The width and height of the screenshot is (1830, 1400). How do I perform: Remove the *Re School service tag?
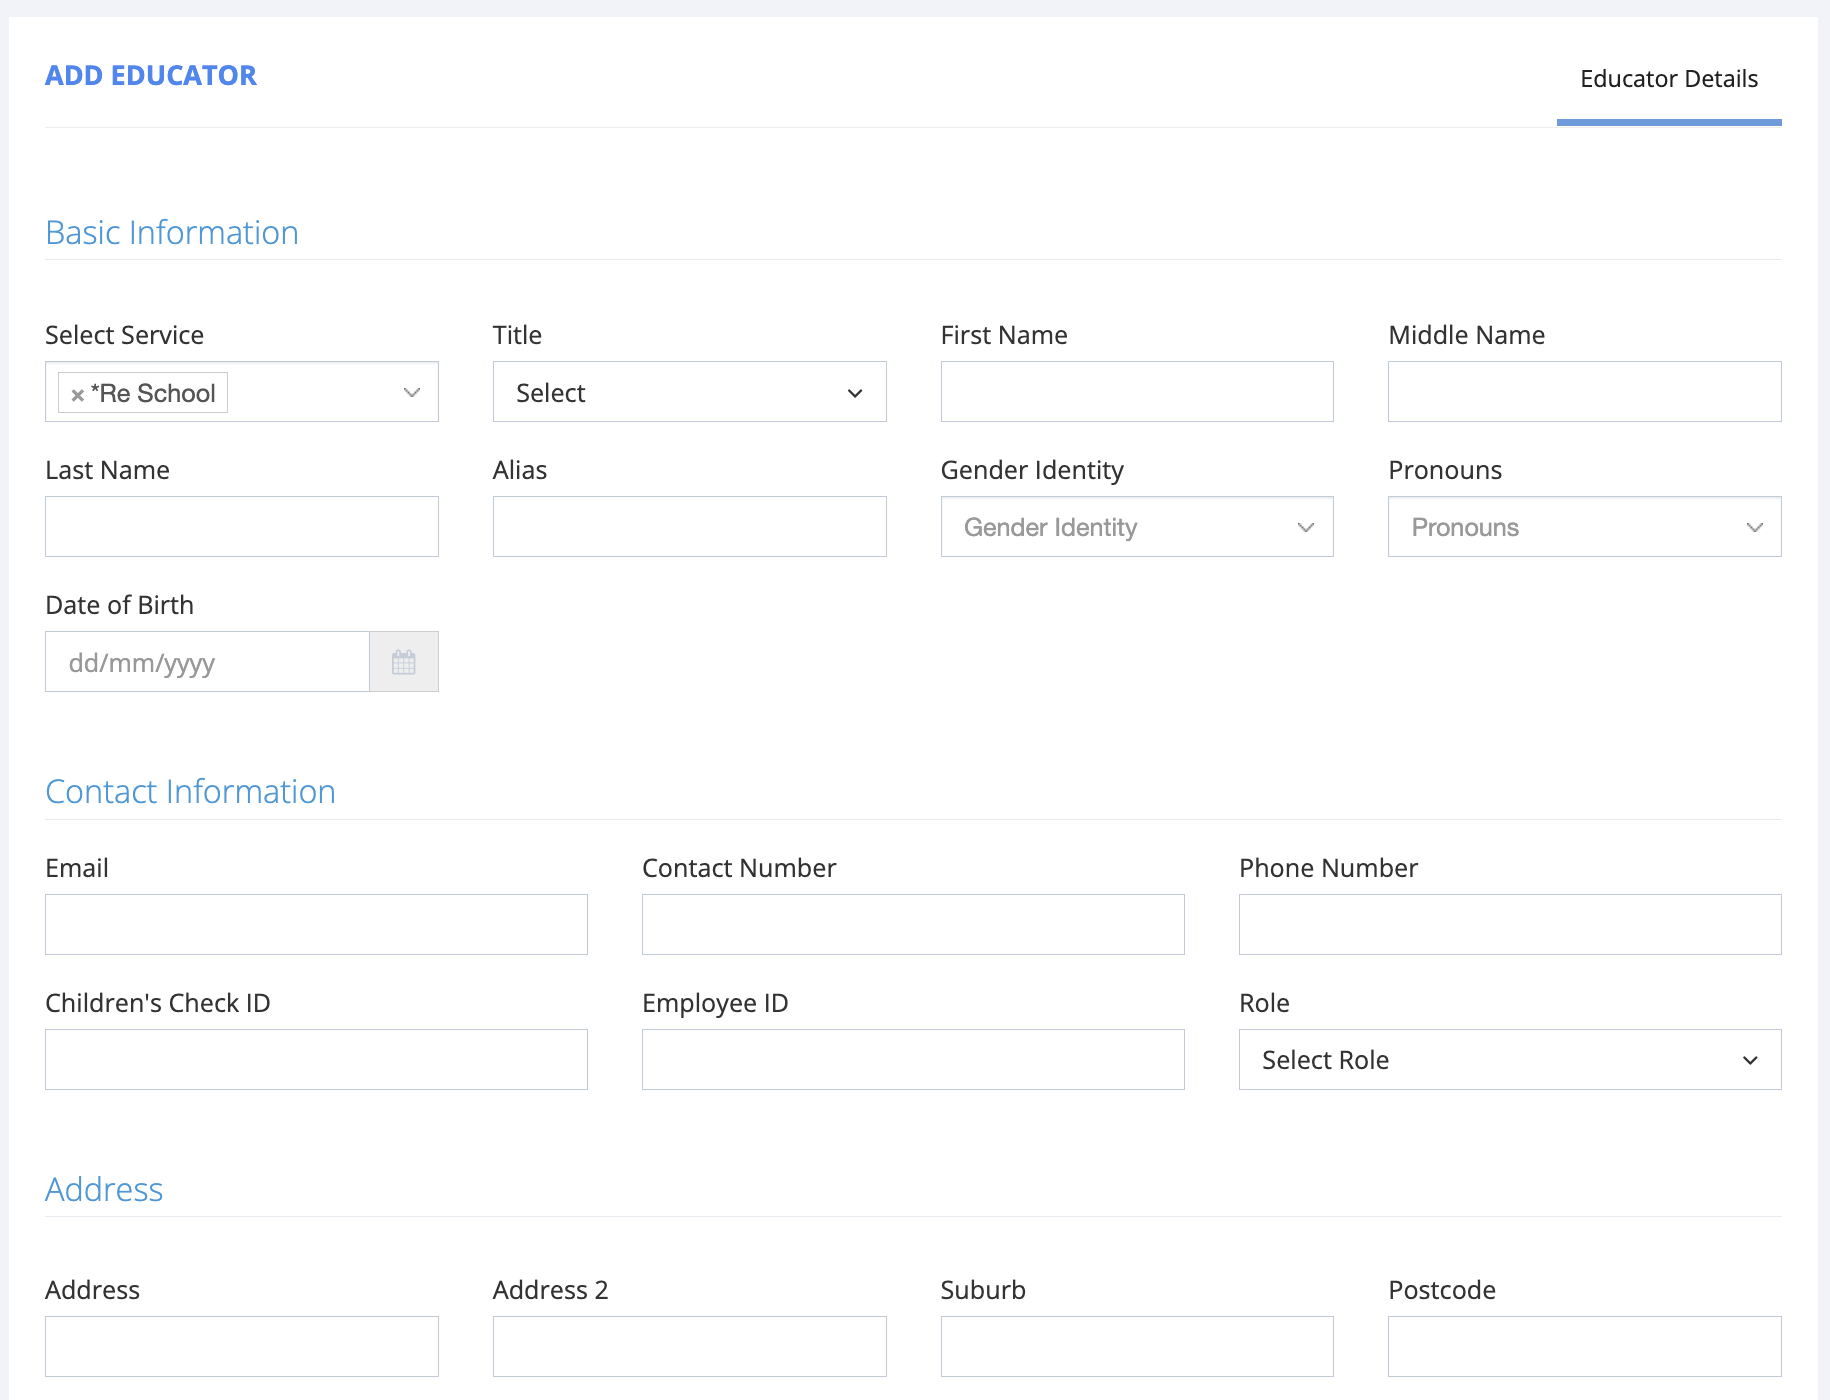tap(79, 393)
